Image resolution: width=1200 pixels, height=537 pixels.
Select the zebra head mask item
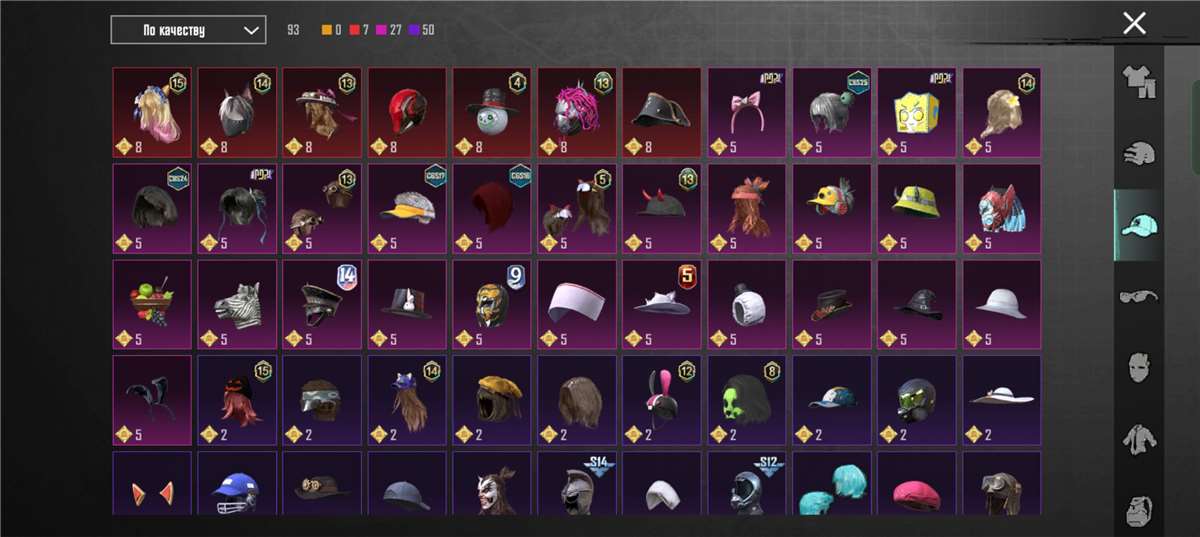[237, 305]
